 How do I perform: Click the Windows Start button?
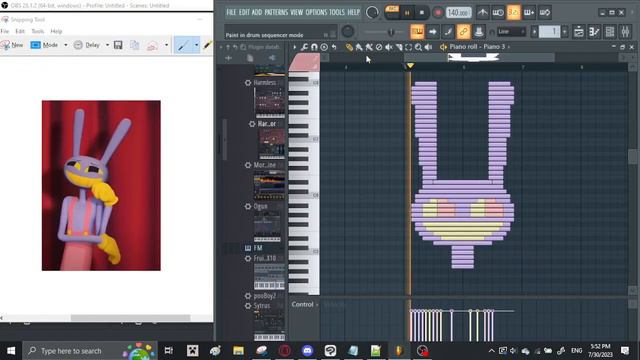pyautogui.click(x=11, y=351)
